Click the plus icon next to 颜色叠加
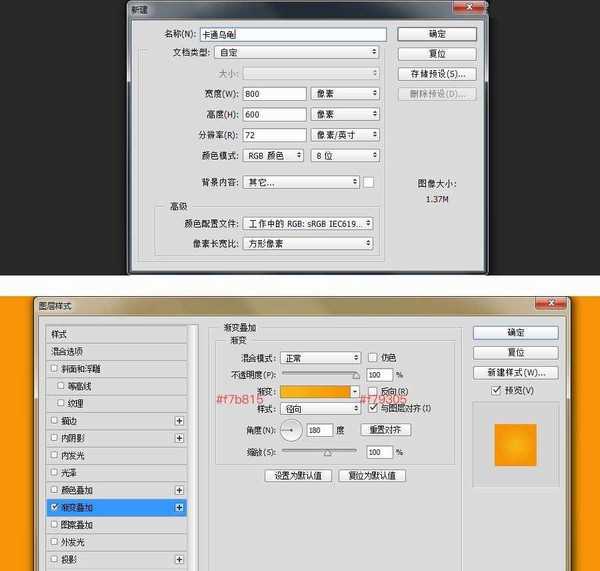Viewport: 600px width, 571px height. [x=179, y=490]
